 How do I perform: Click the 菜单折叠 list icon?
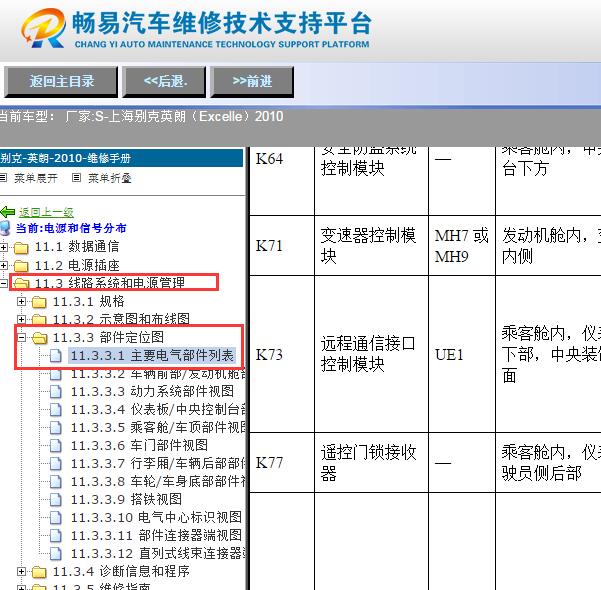(77, 177)
